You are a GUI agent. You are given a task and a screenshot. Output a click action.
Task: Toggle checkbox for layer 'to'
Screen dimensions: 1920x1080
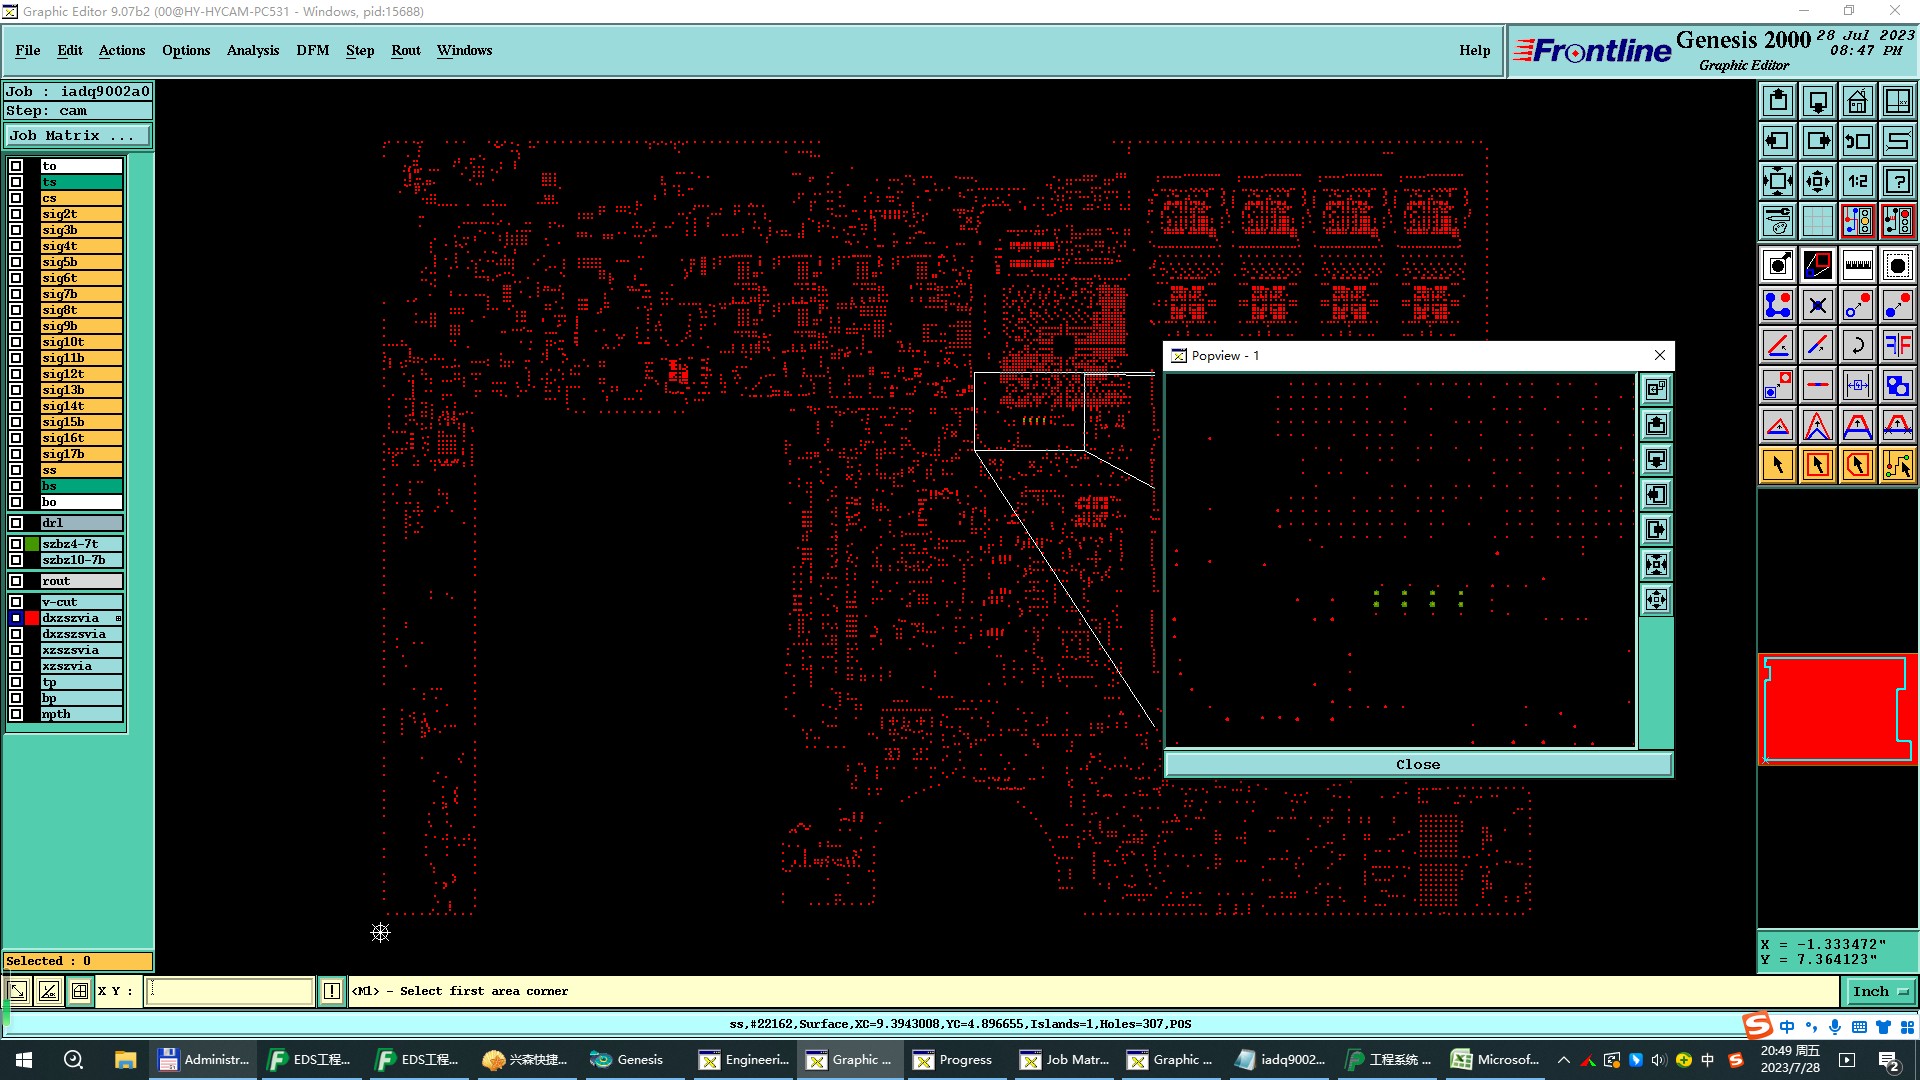tap(16, 166)
